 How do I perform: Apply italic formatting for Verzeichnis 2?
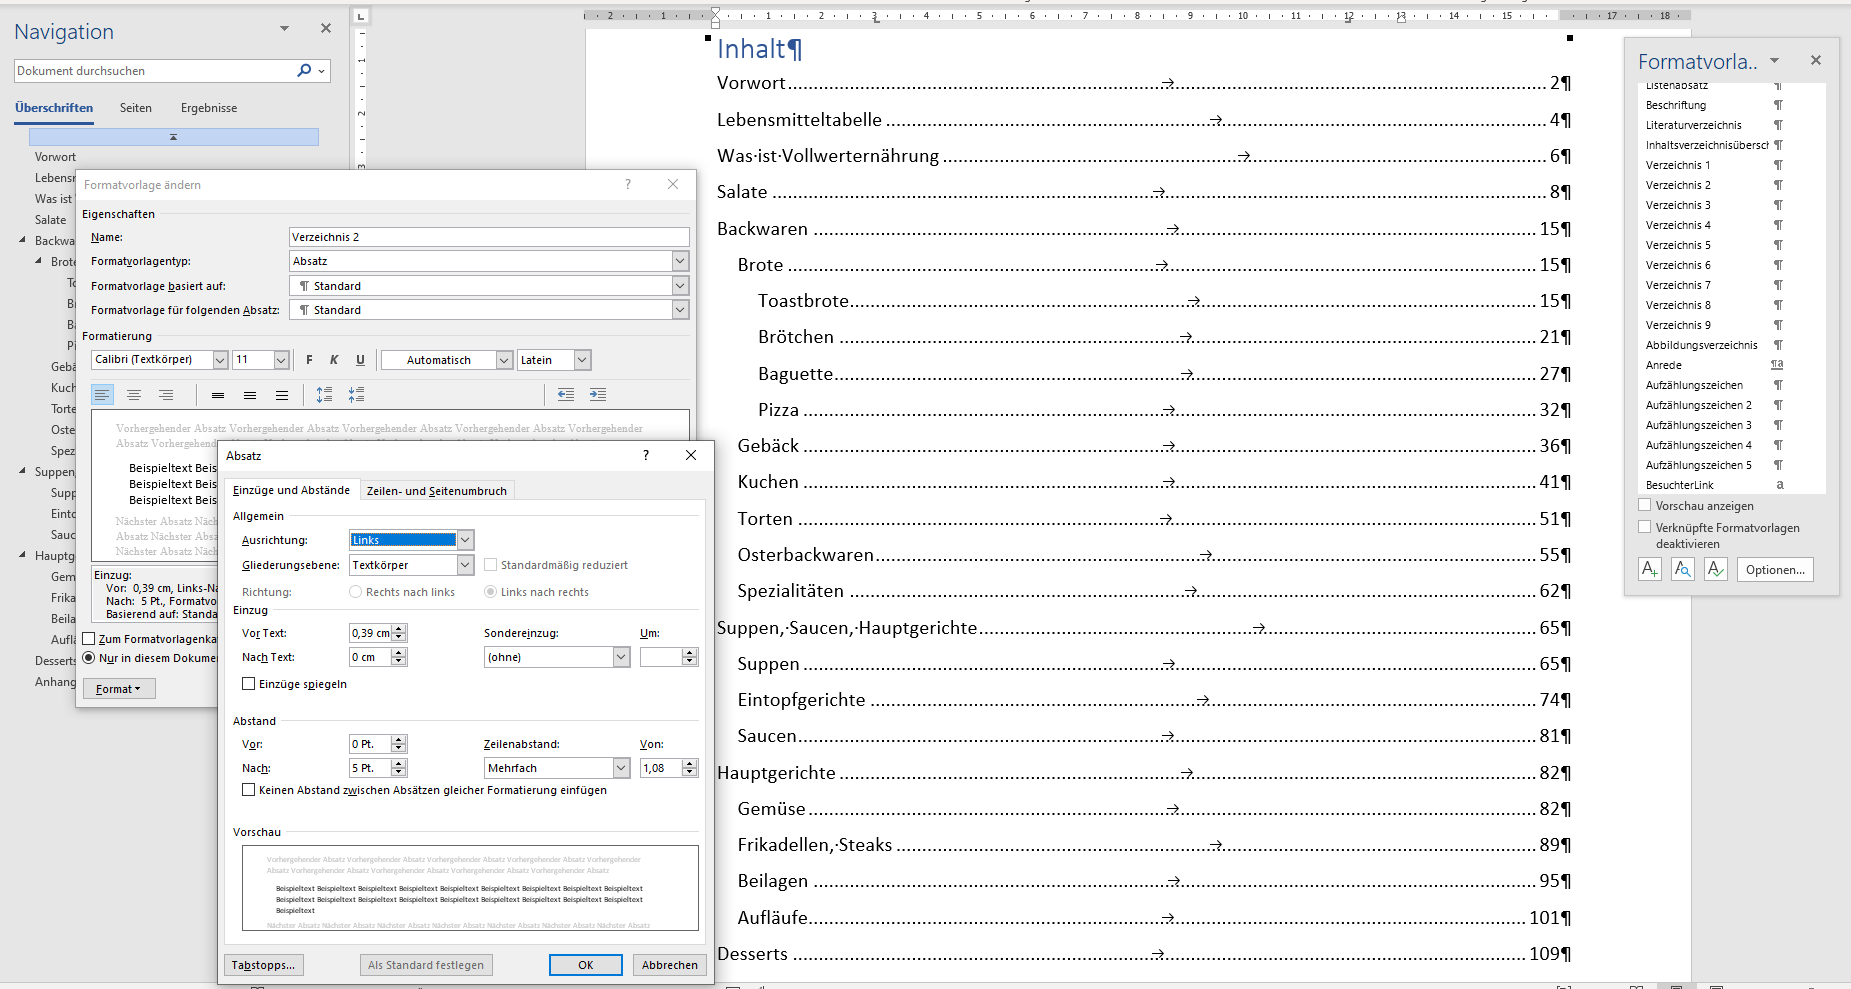tap(334, 359)
